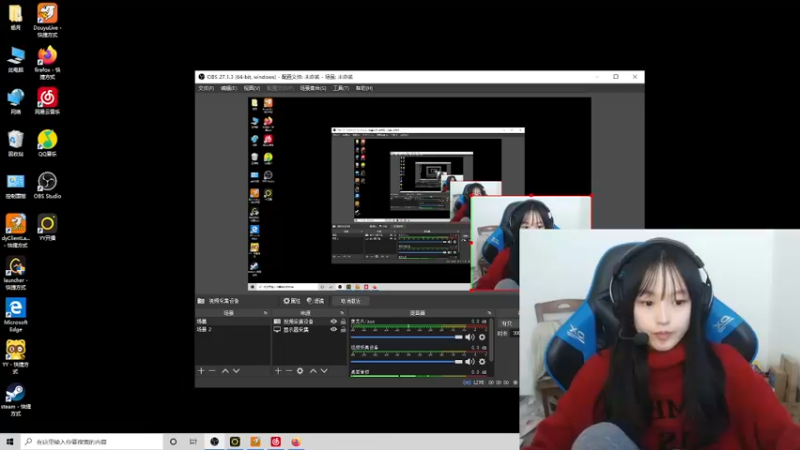Select 场景 2 in Scenes list
The width and height of the screenshot is (800, 450).
pos(233,330)
